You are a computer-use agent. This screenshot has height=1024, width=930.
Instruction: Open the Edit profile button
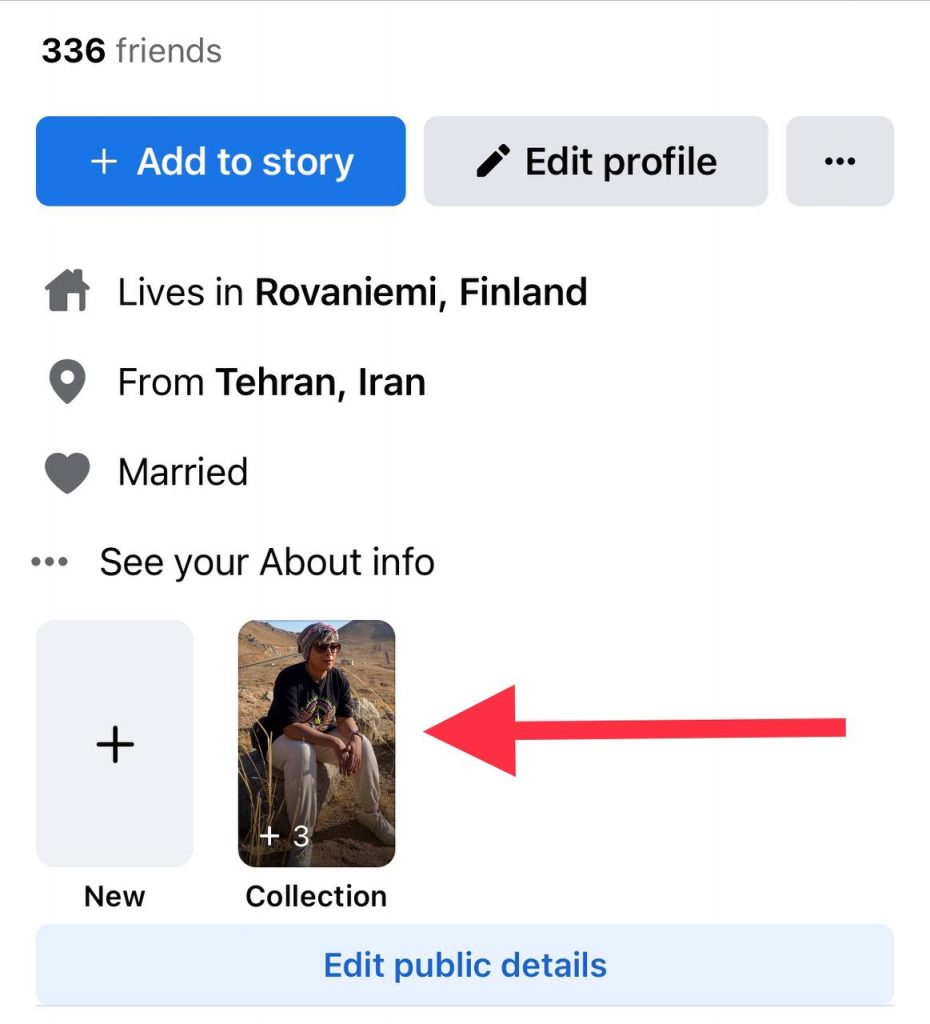coord(595,161)
